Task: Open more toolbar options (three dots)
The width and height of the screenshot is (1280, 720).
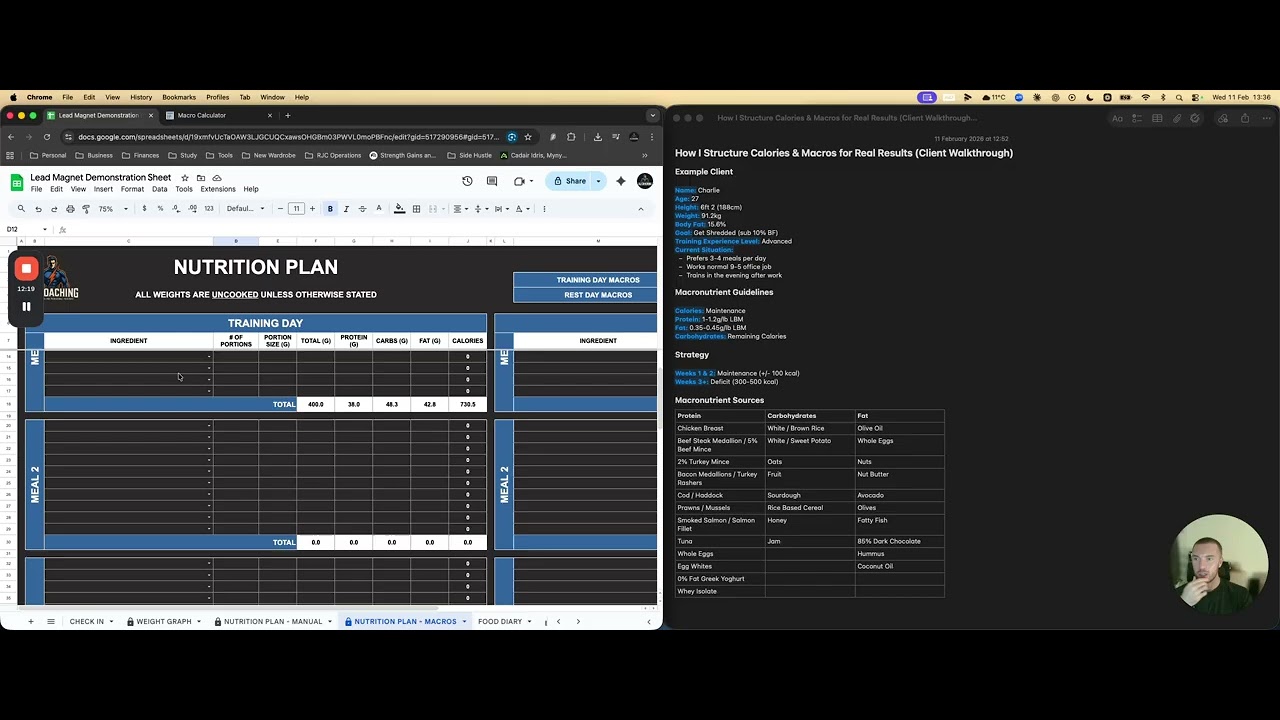Action: pos(544,209)
